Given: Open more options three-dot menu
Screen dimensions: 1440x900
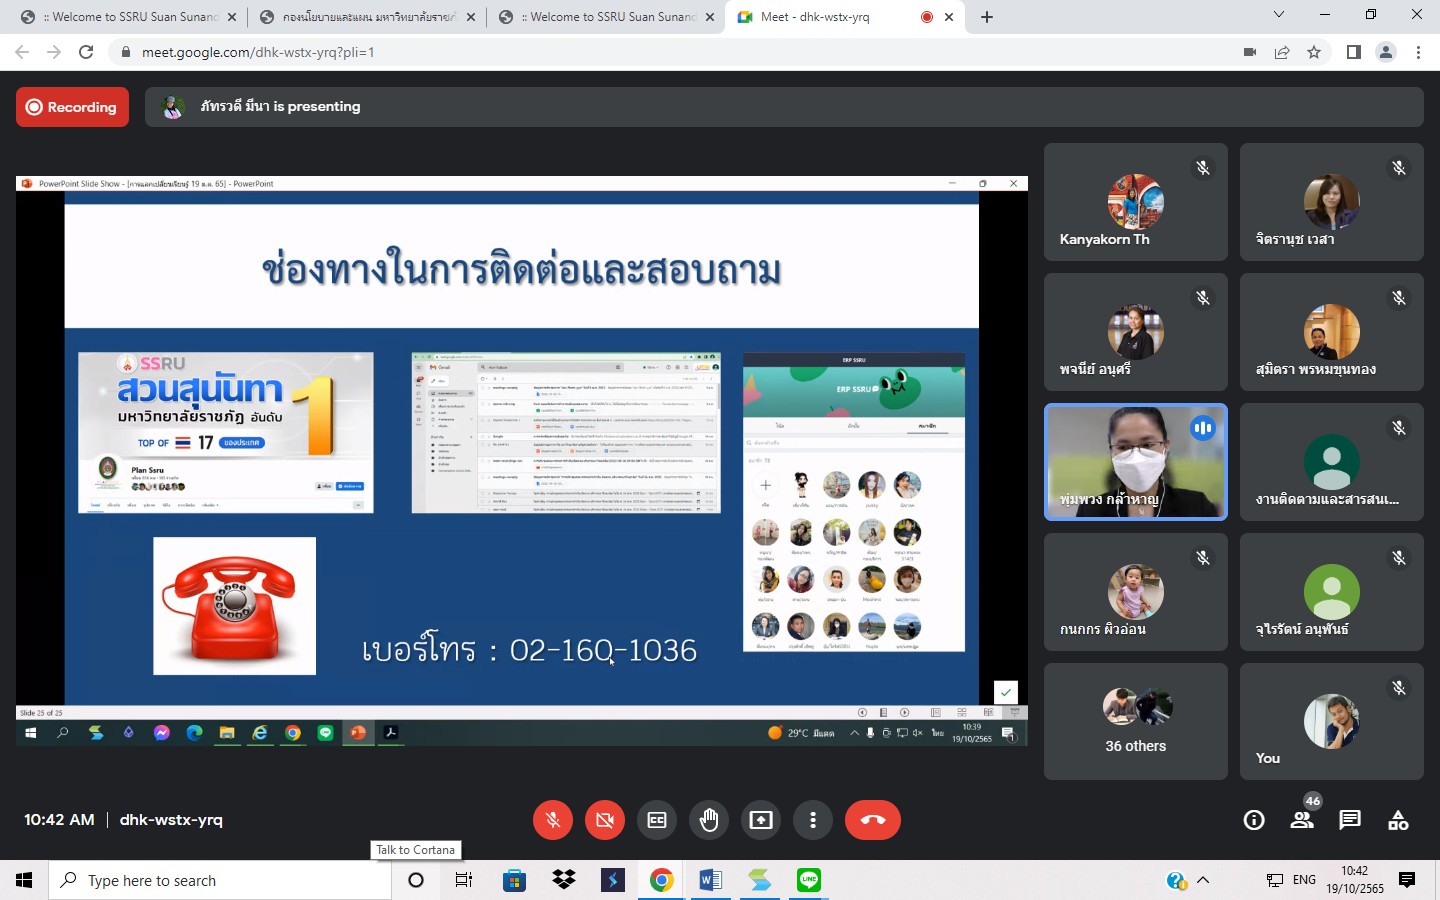Looking at the screenshot, I should click(813, 820).
